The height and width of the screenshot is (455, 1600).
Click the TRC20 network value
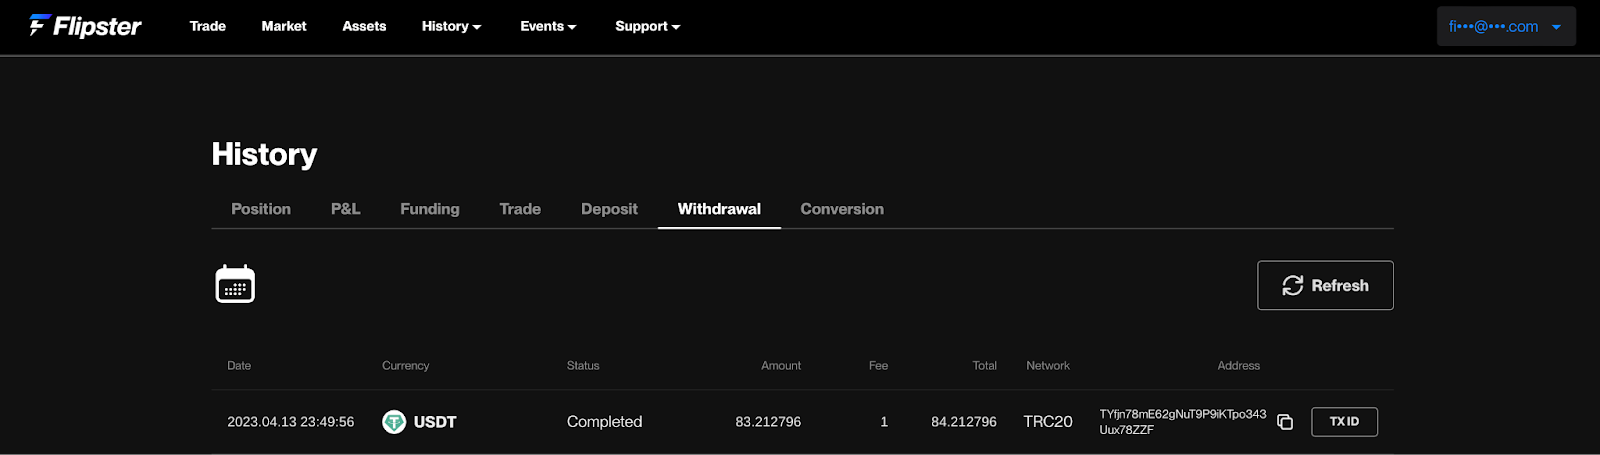[x=1048, y=422]
